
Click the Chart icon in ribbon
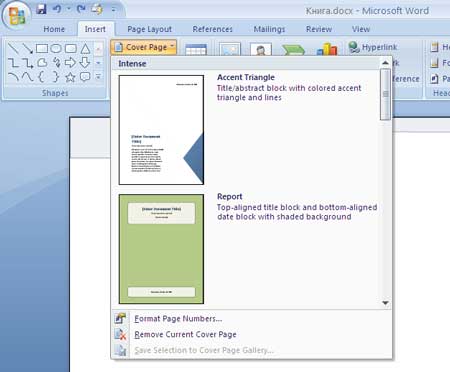click(327, 49)
